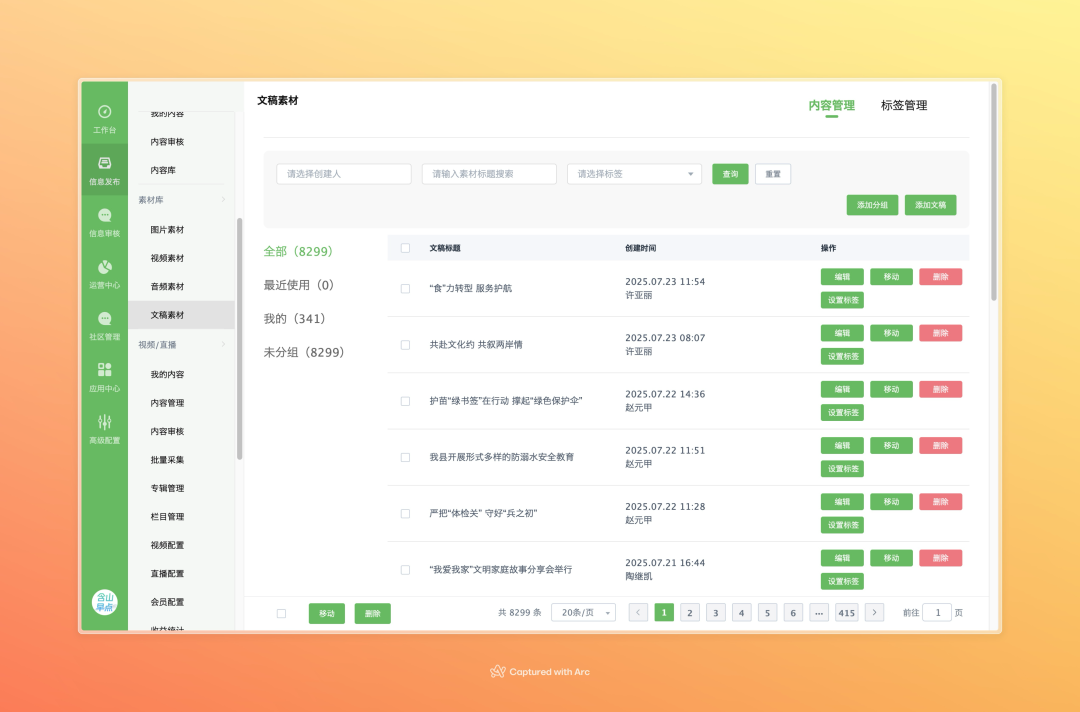Go to the next page arrow
Image resolution: width=1080 pixels, height=712 pixels.
click(875, 612)
